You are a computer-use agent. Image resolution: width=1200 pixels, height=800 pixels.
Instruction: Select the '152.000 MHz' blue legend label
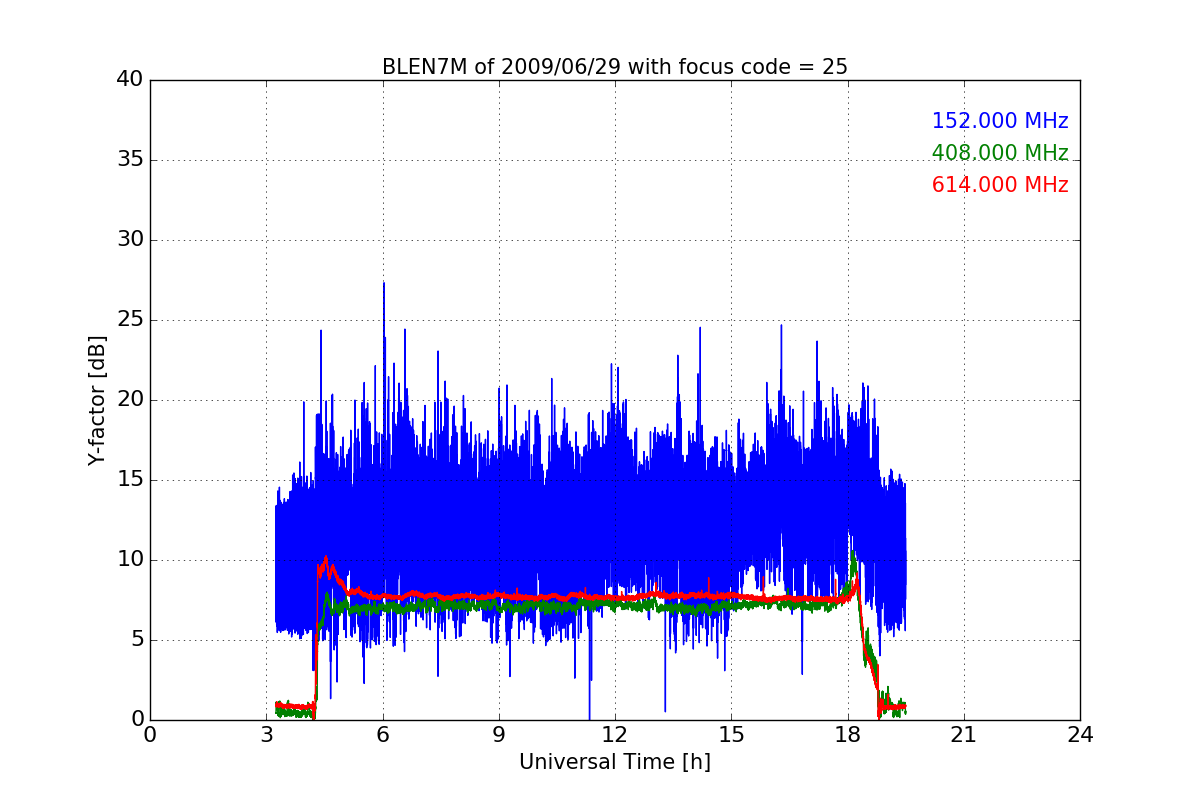pyautogui.click(x=1000, y=121)
